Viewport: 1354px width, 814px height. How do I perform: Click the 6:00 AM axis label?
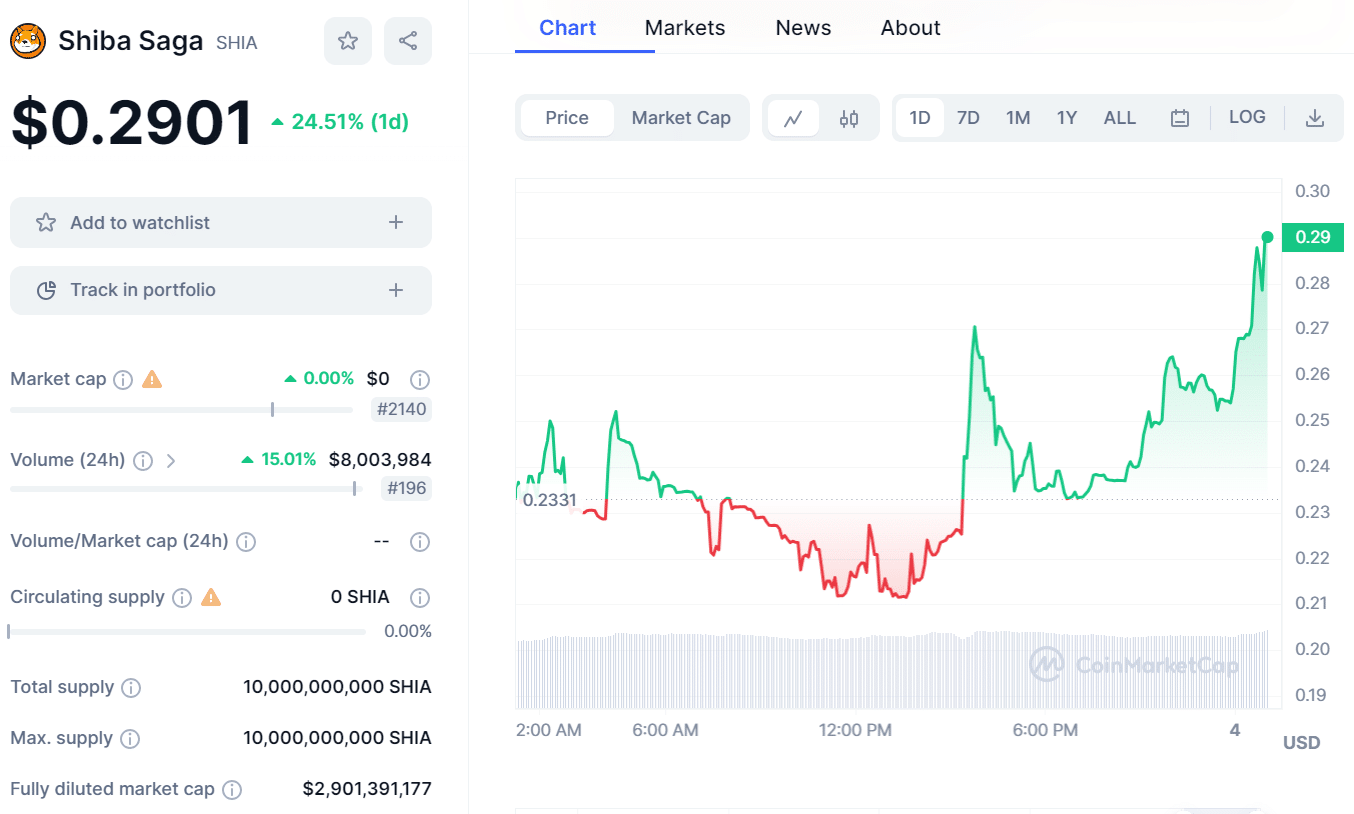(665, 730)
